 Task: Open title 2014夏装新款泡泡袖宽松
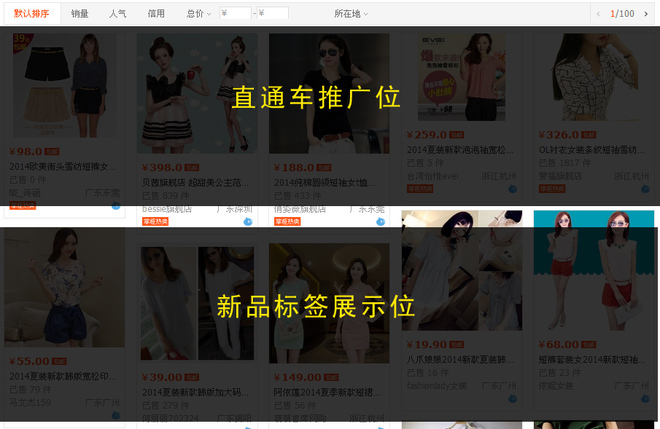(460, 150)
